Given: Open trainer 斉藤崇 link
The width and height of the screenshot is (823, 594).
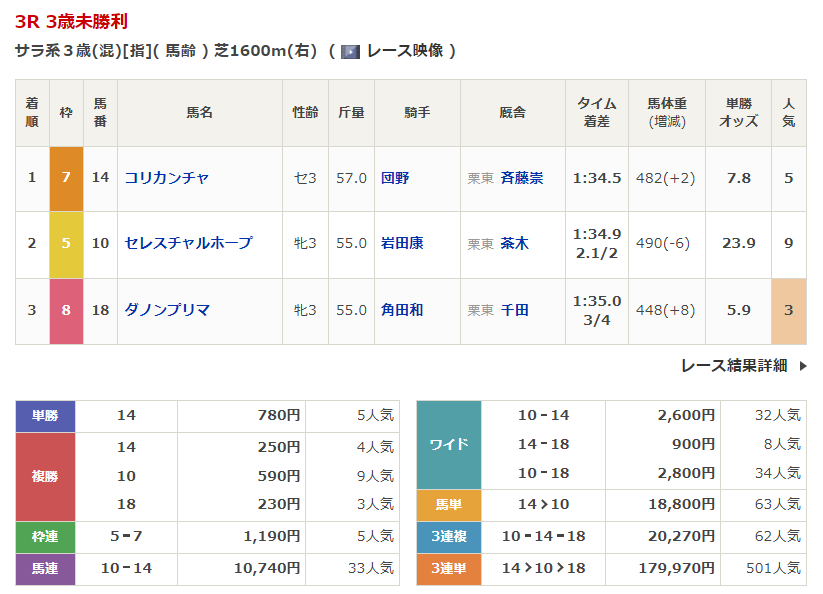Looking at the screenshot, I should coord(521,178).
